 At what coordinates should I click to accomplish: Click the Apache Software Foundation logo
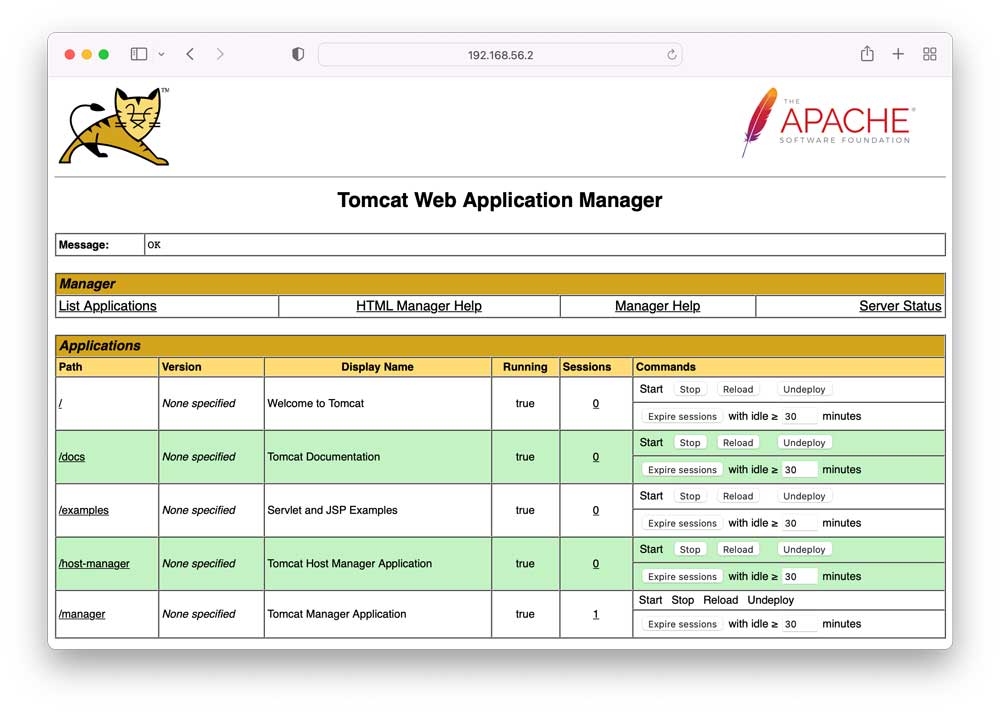tap(828, 122)
